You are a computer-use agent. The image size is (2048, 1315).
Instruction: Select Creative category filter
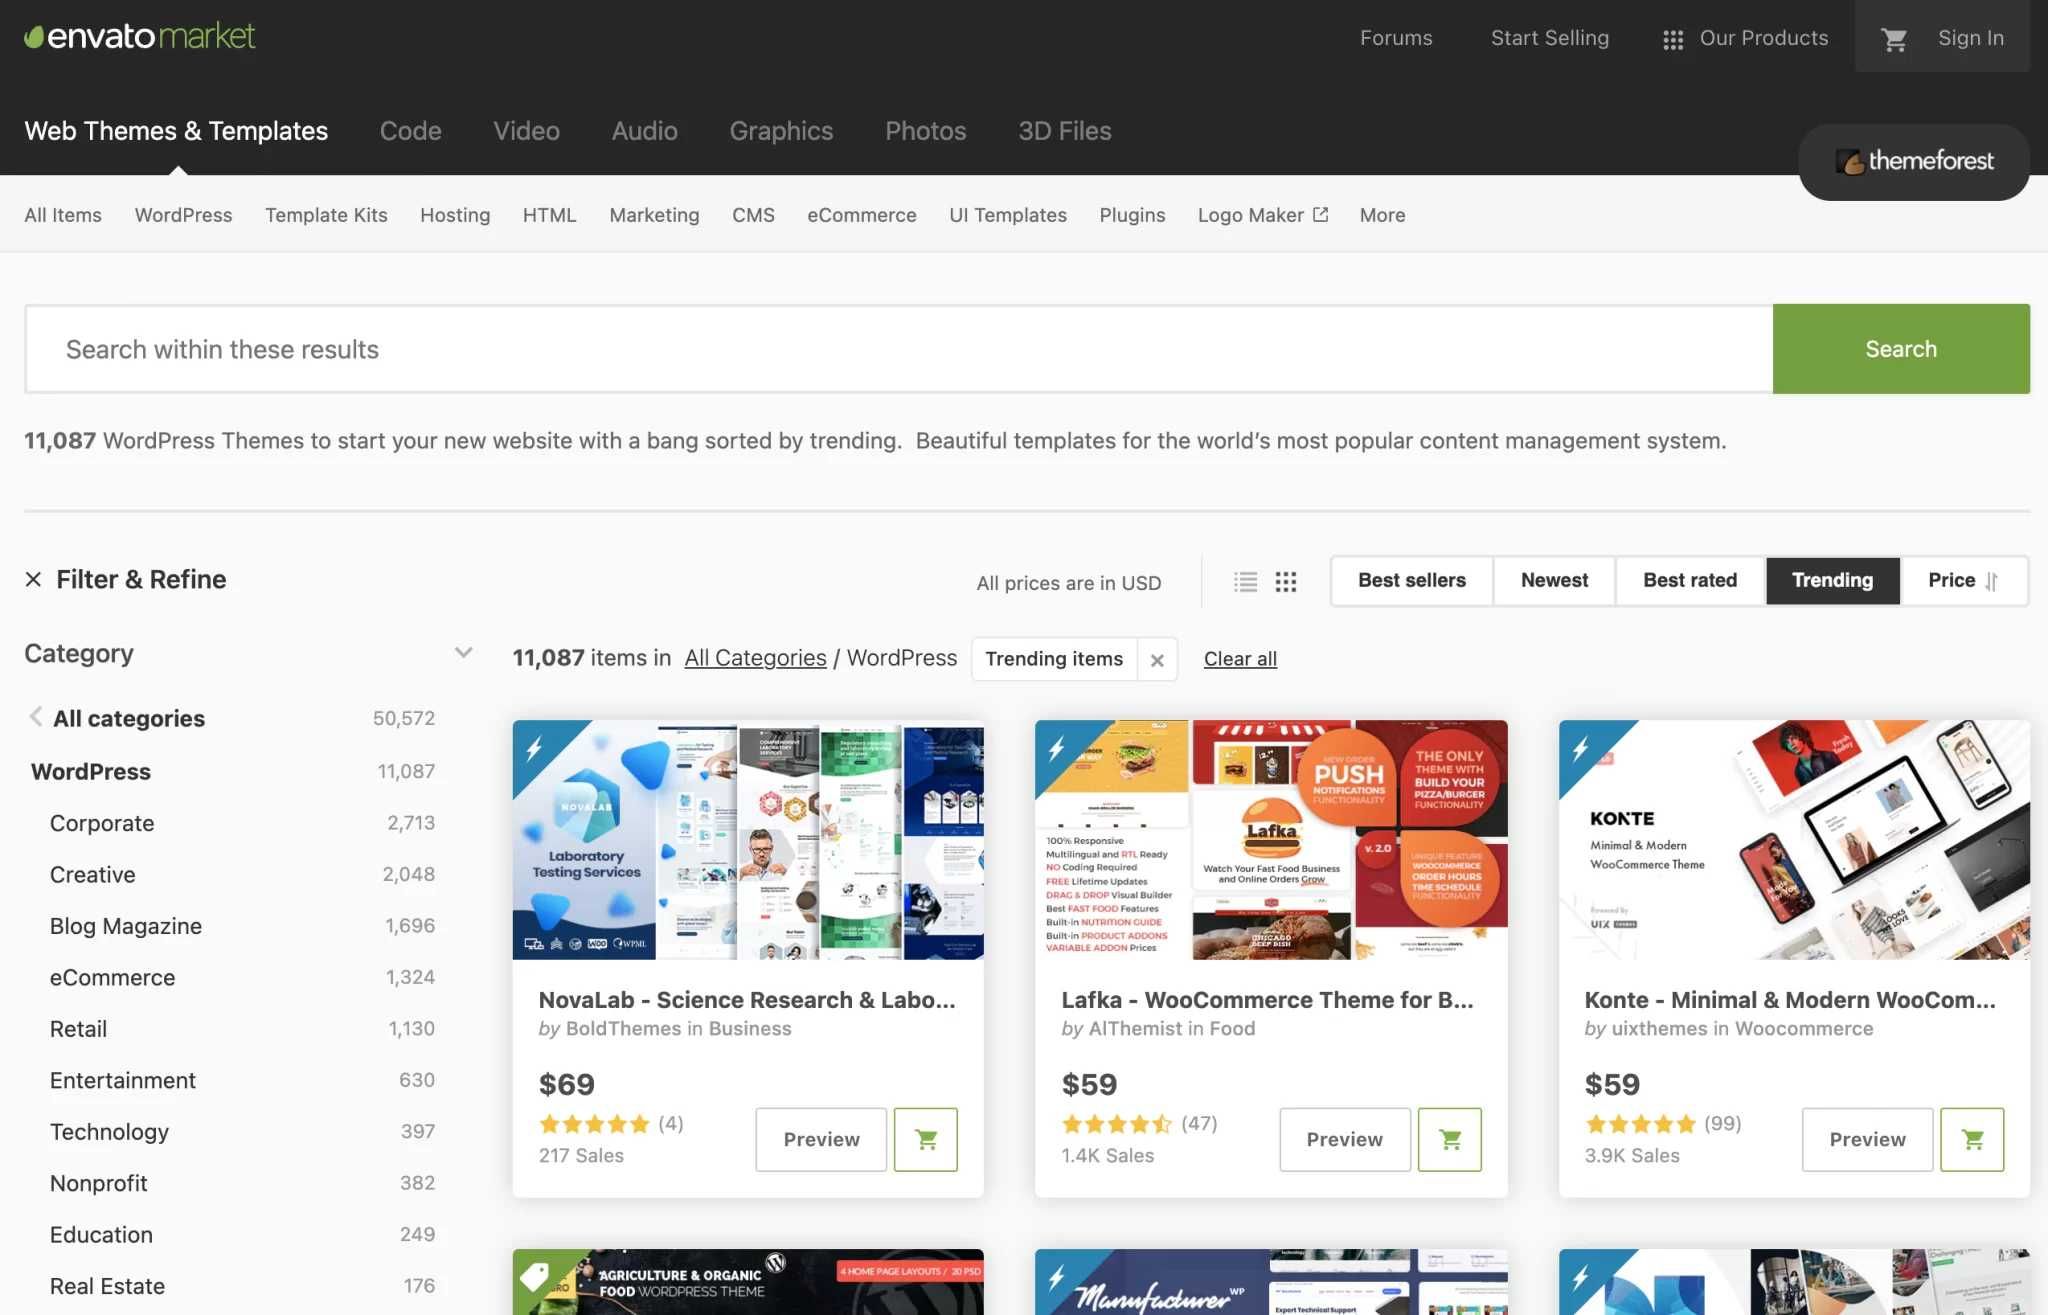click(92, 875)
